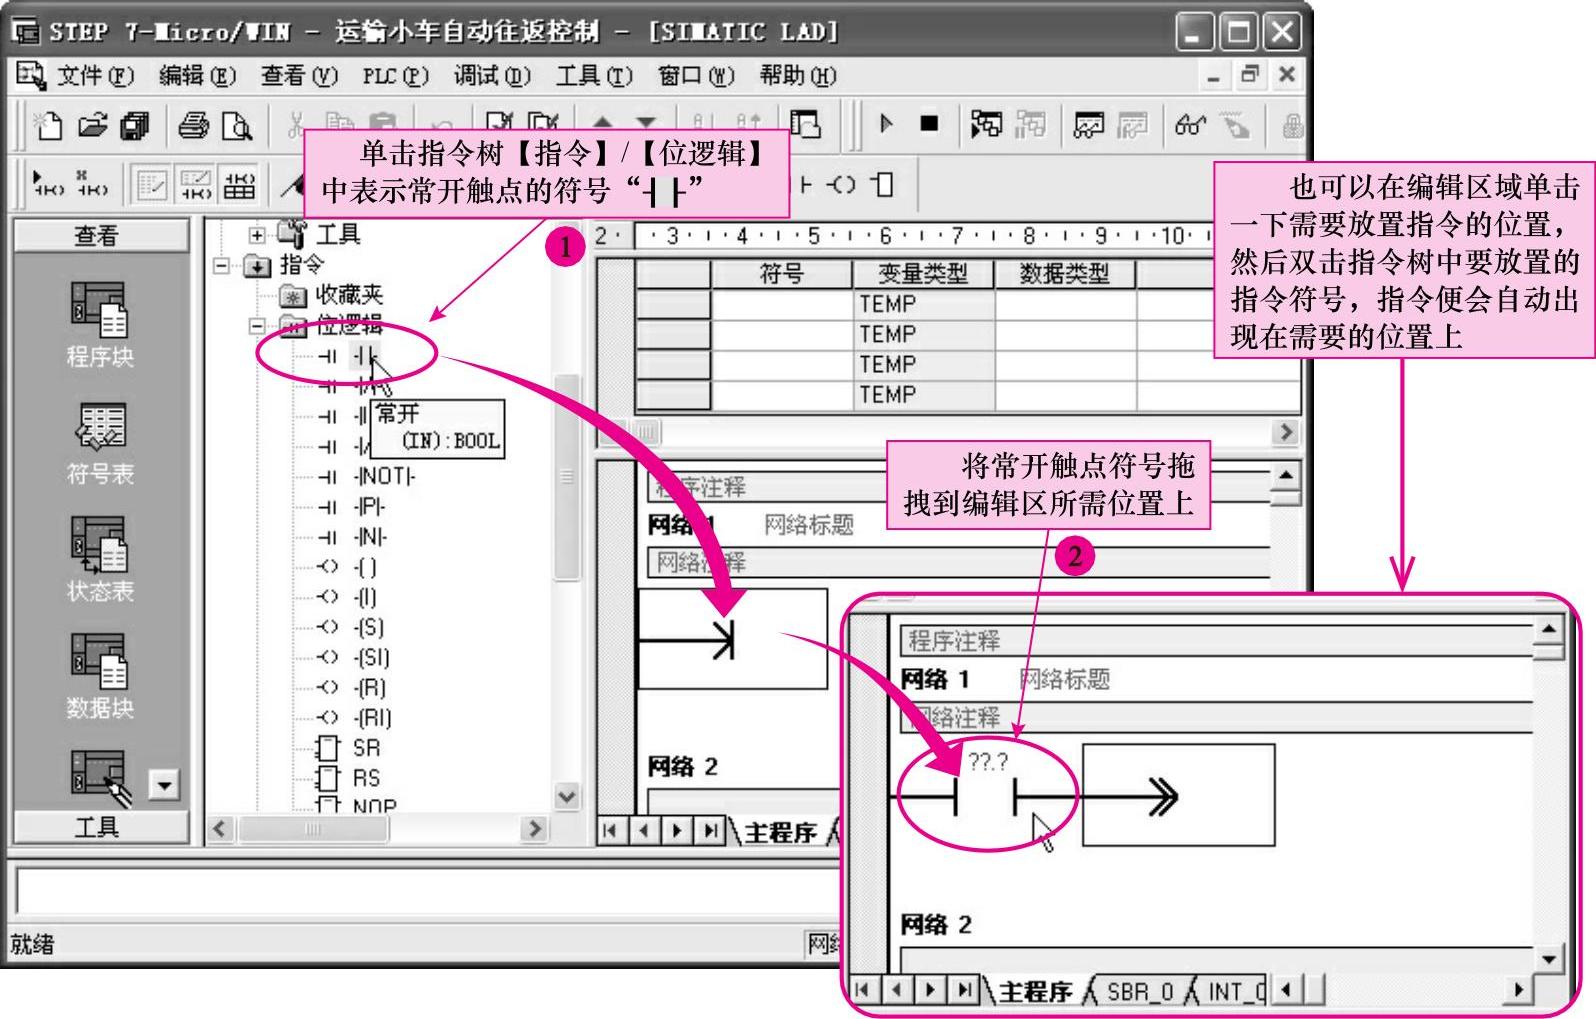This screenshot has height=1019, width=1596.
Task: Toggle the network comments view icon
Action: tap(196, 185)
